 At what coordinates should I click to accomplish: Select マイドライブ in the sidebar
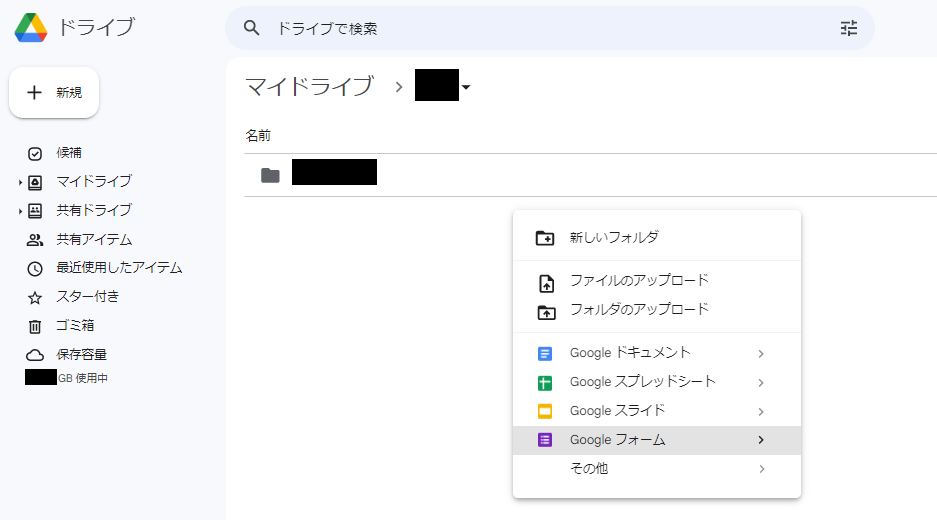(x=94, y=181)
